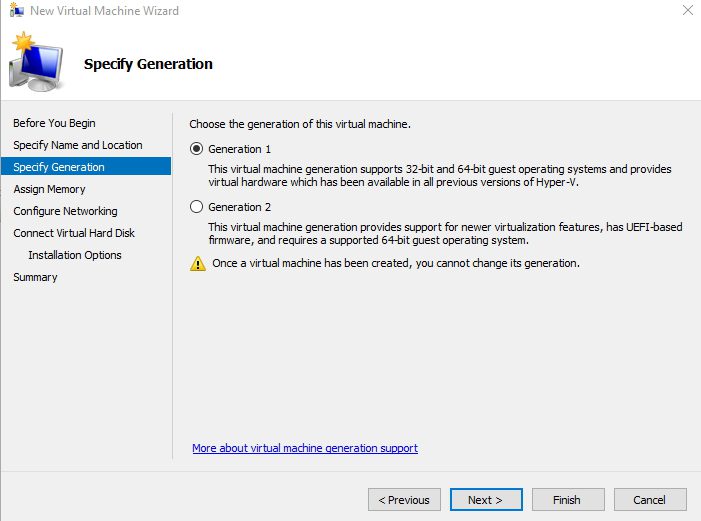Screen dimensions: 701x521
Task: Jump to the Assign Memory step
Action: click(49, 189)
